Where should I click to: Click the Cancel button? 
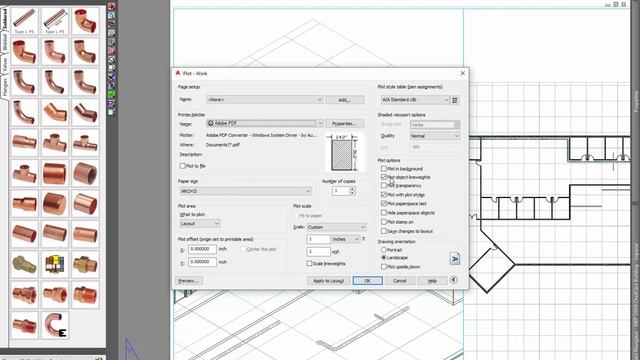(400, 281)
